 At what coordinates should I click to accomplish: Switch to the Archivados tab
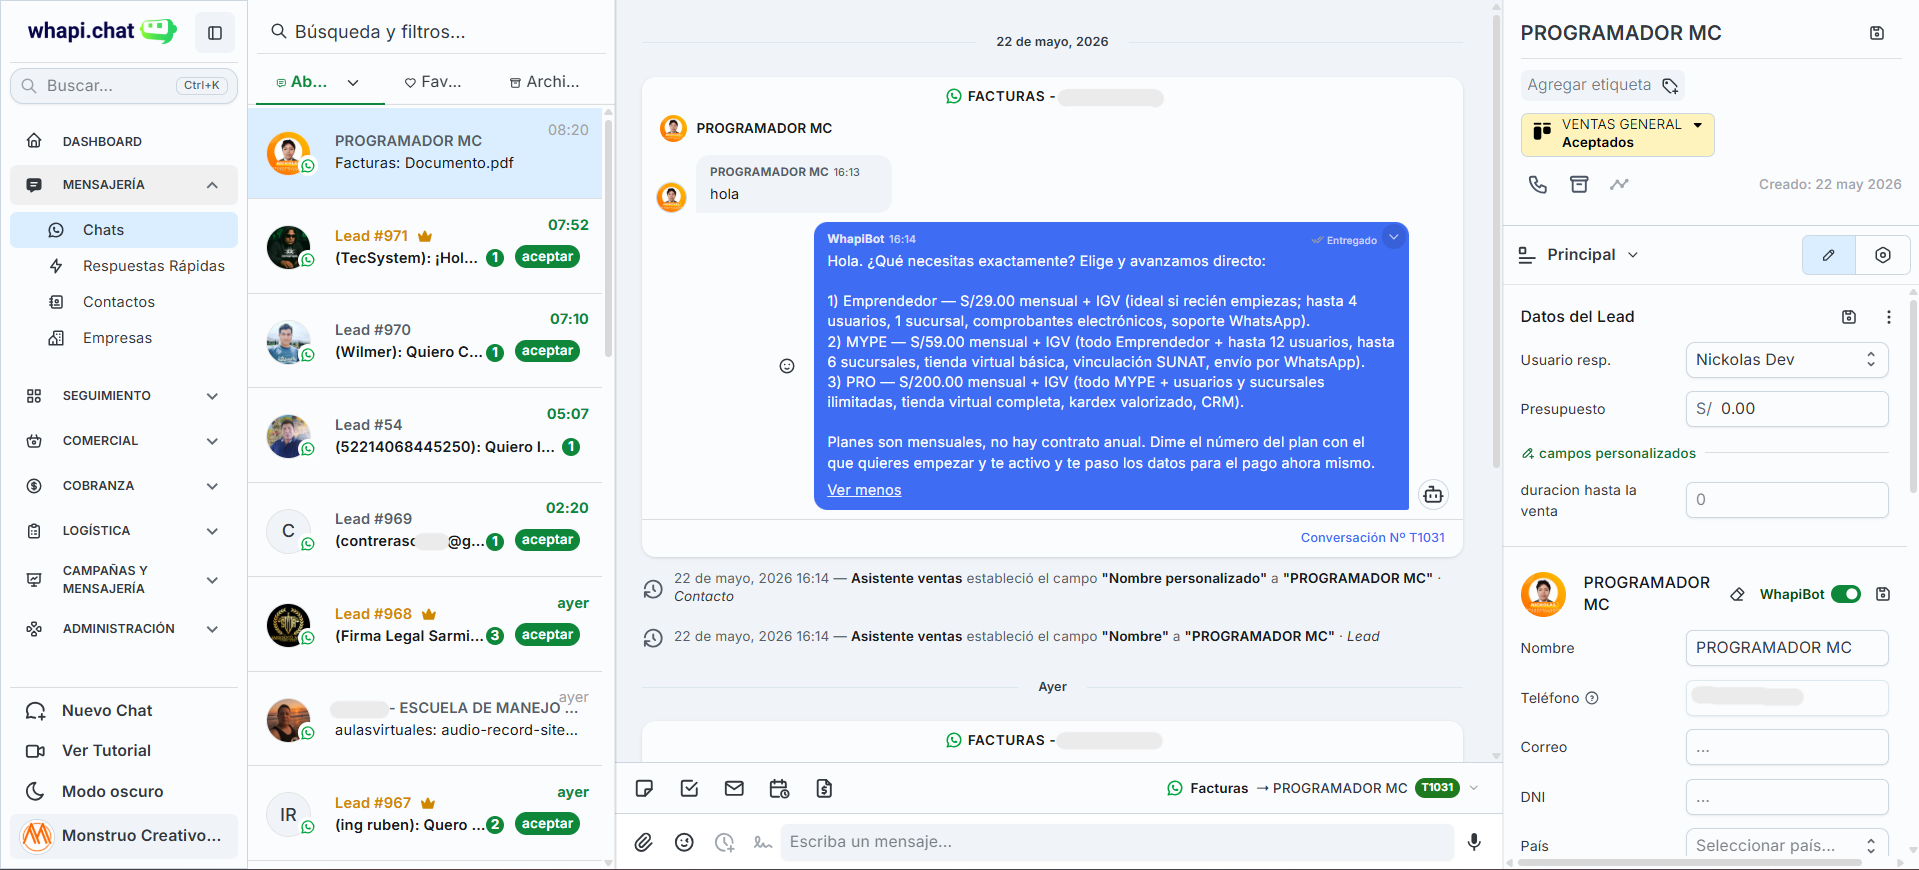click(x=544, y=82)
